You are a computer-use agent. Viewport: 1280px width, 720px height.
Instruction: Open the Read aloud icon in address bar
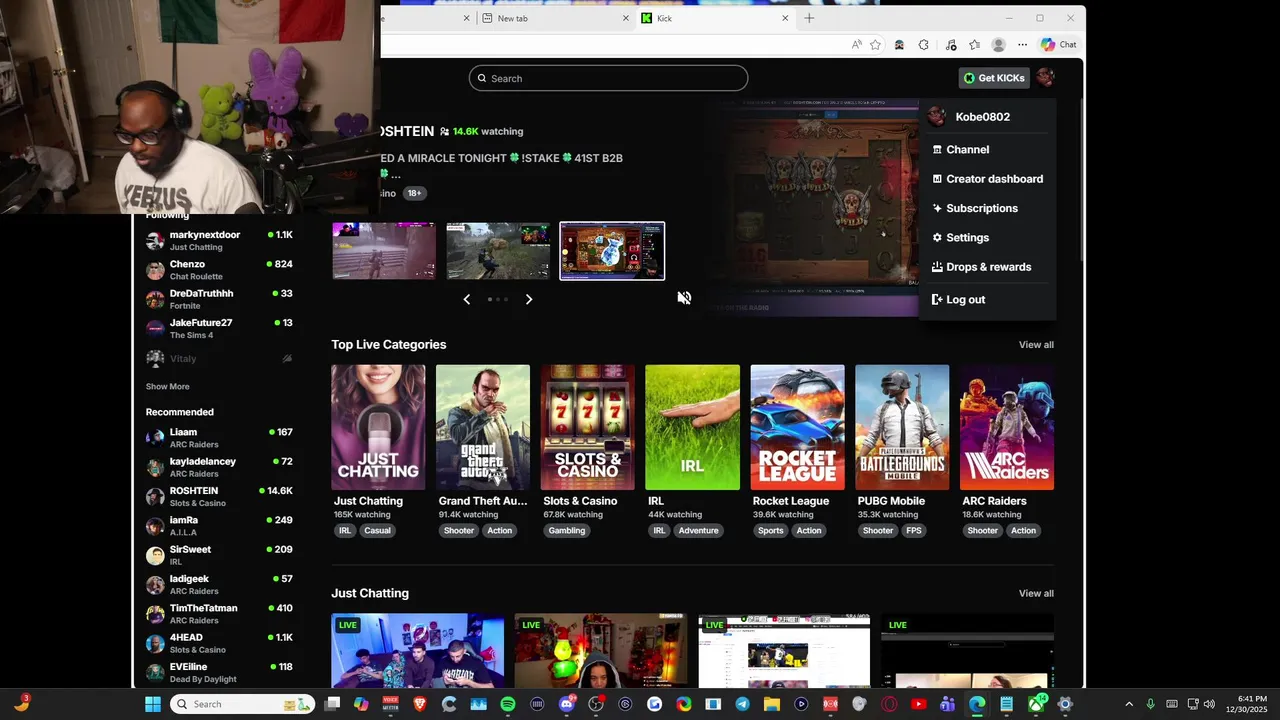pos(857,45)
